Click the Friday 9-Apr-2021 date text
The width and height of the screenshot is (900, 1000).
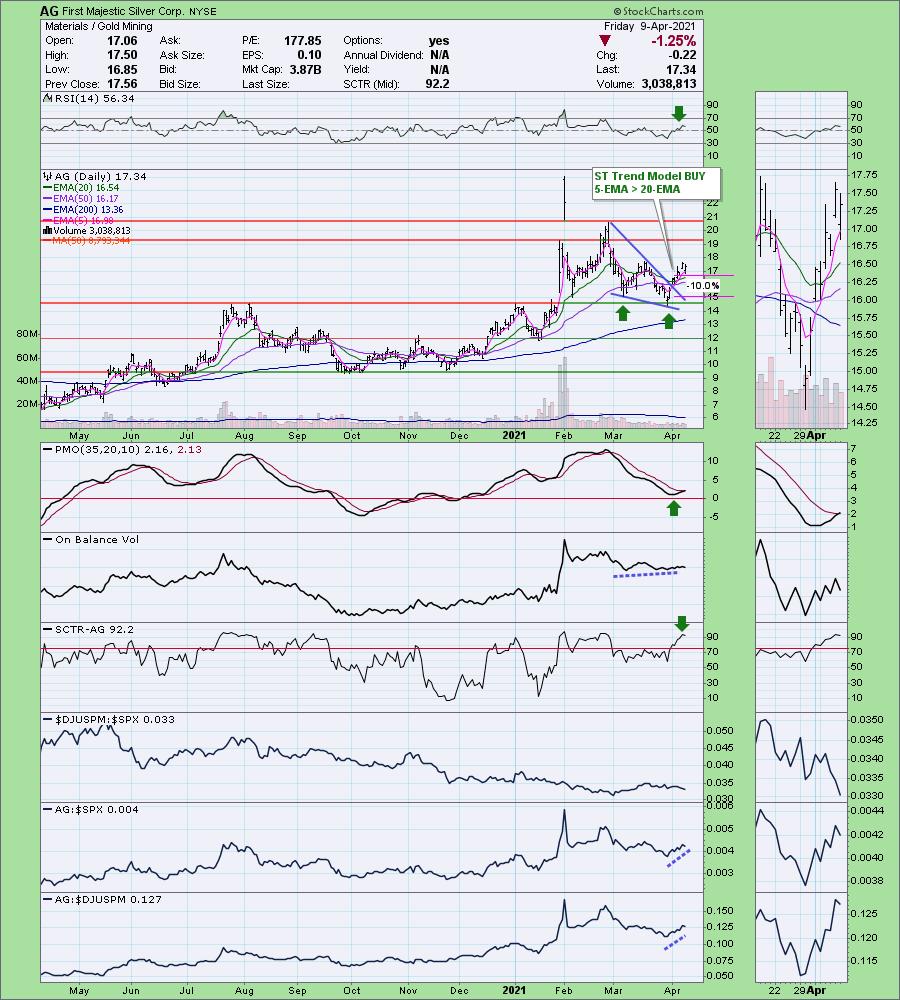pos(650,26)
